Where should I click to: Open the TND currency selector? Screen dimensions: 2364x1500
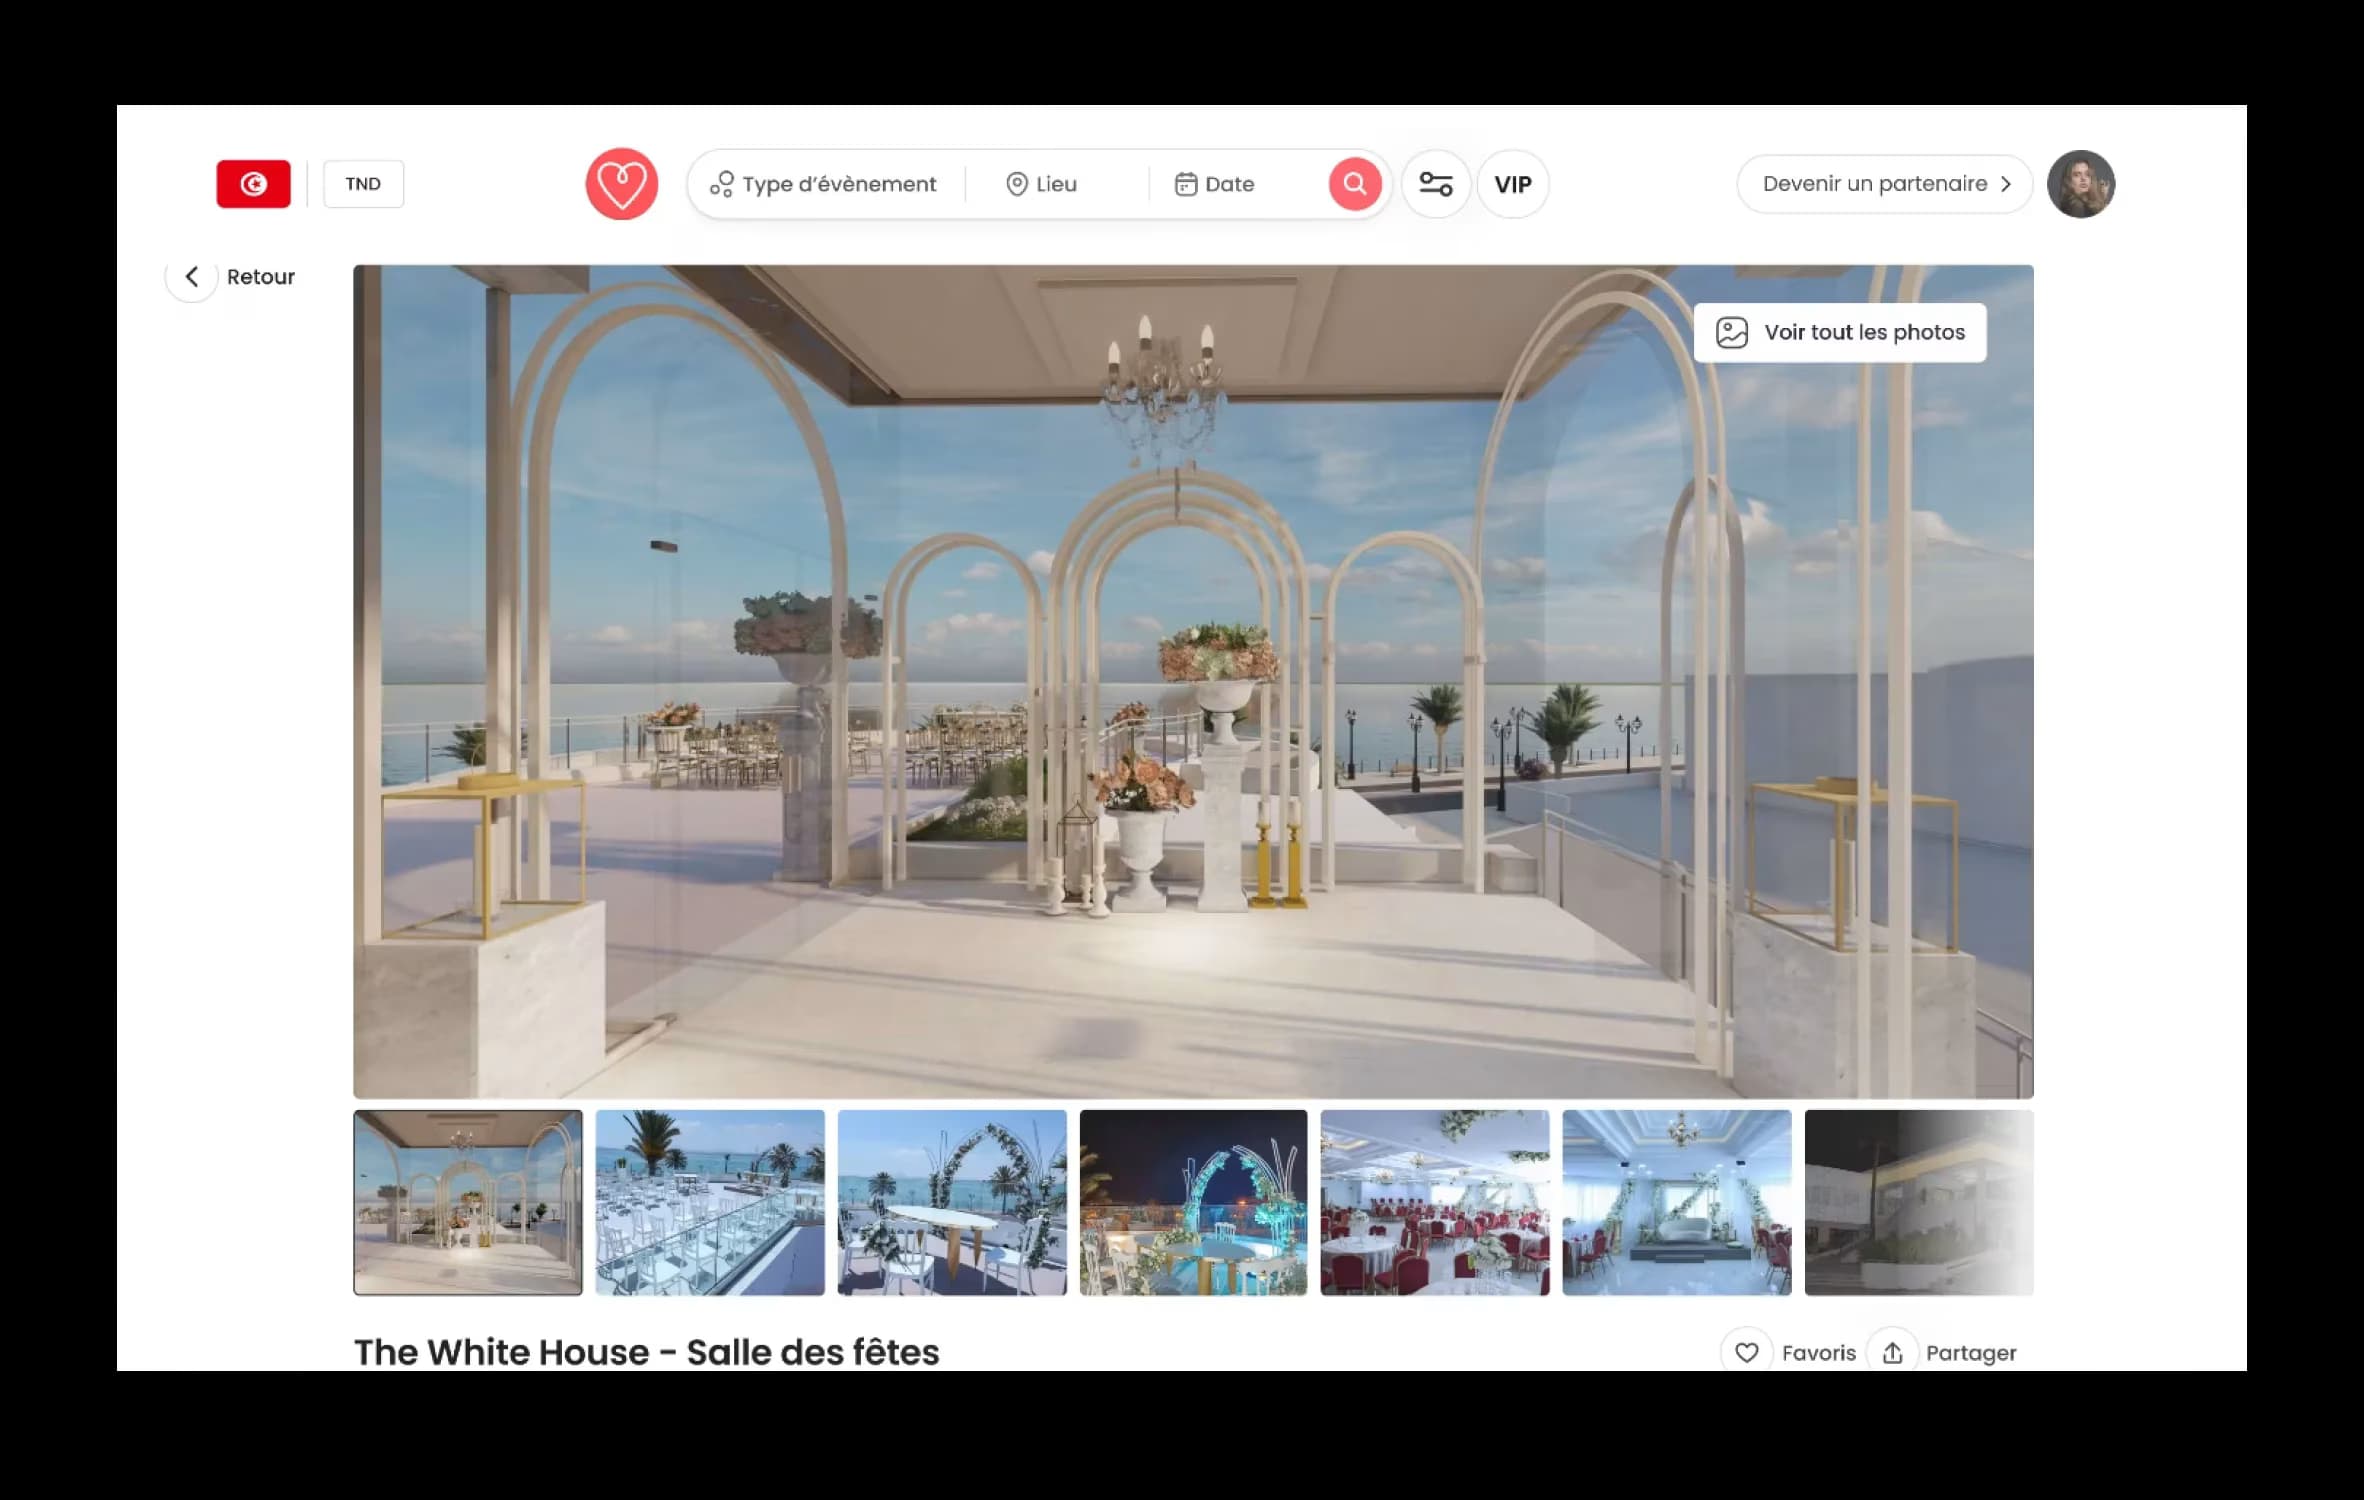click(363, 184)
